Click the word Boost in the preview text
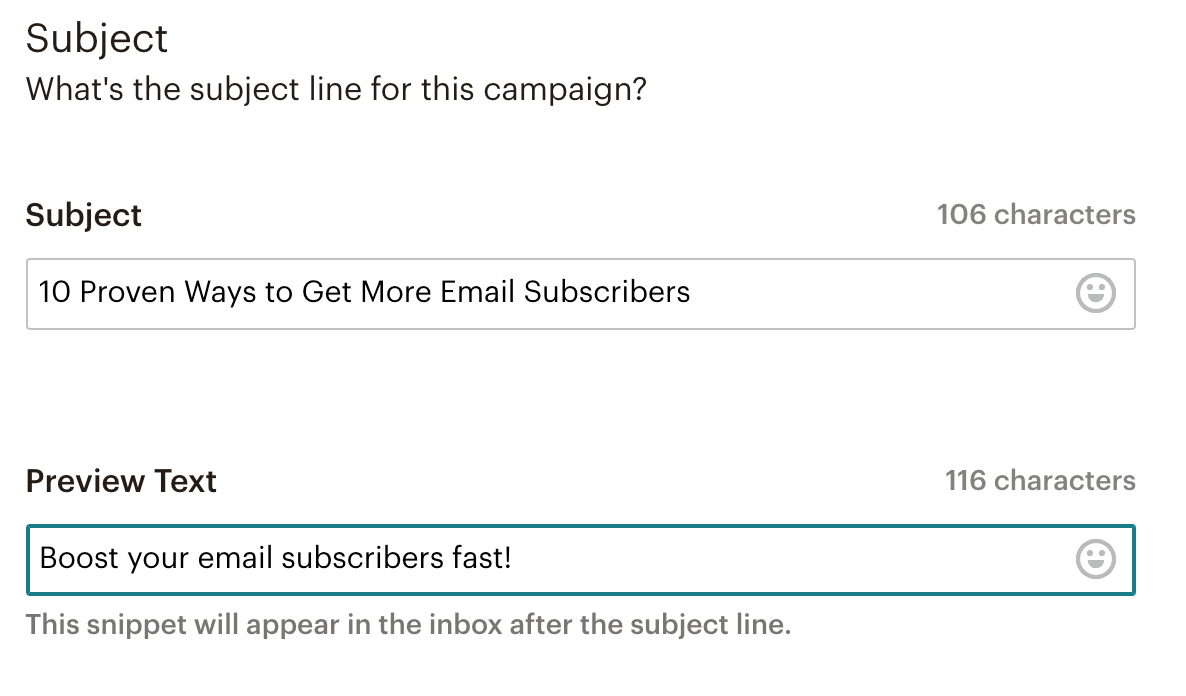This screenshot has width=1186, height=696. click(78, 557)
